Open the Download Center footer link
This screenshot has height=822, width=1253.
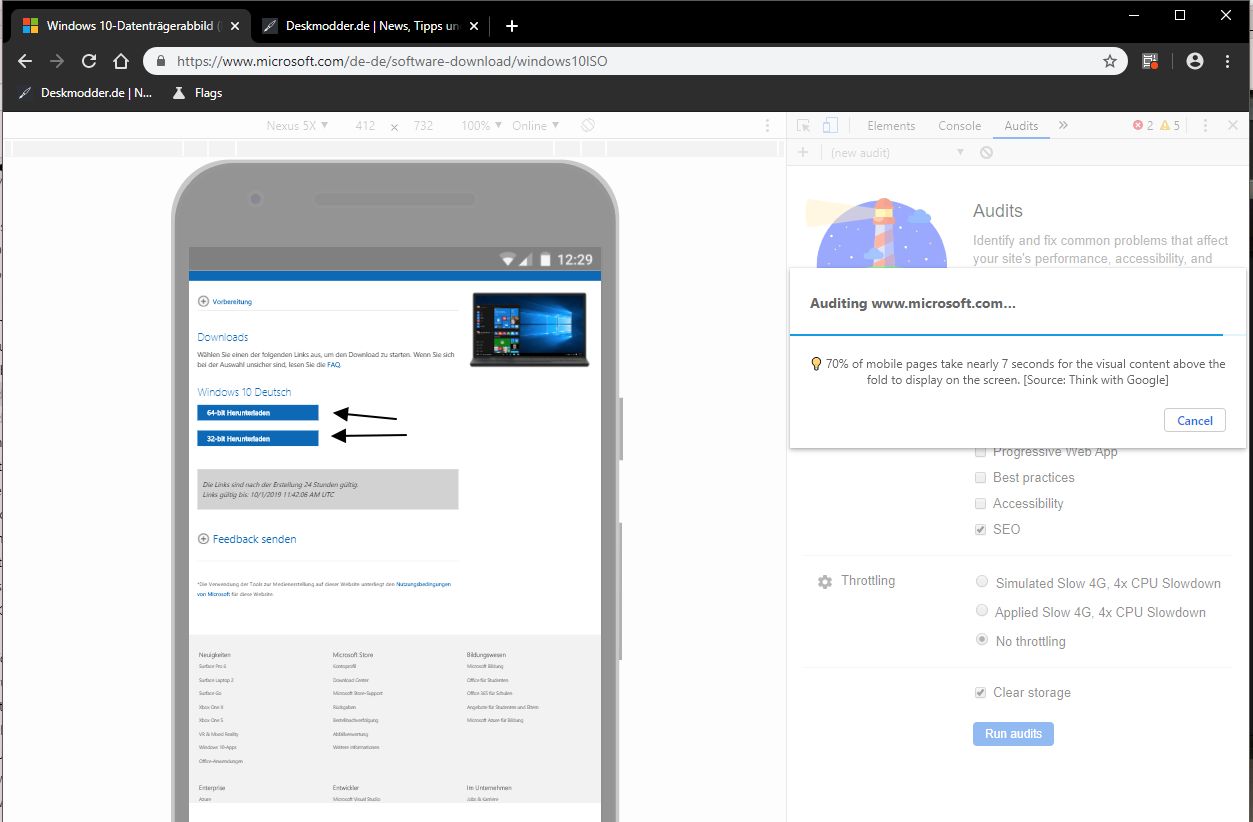(351, 680)
